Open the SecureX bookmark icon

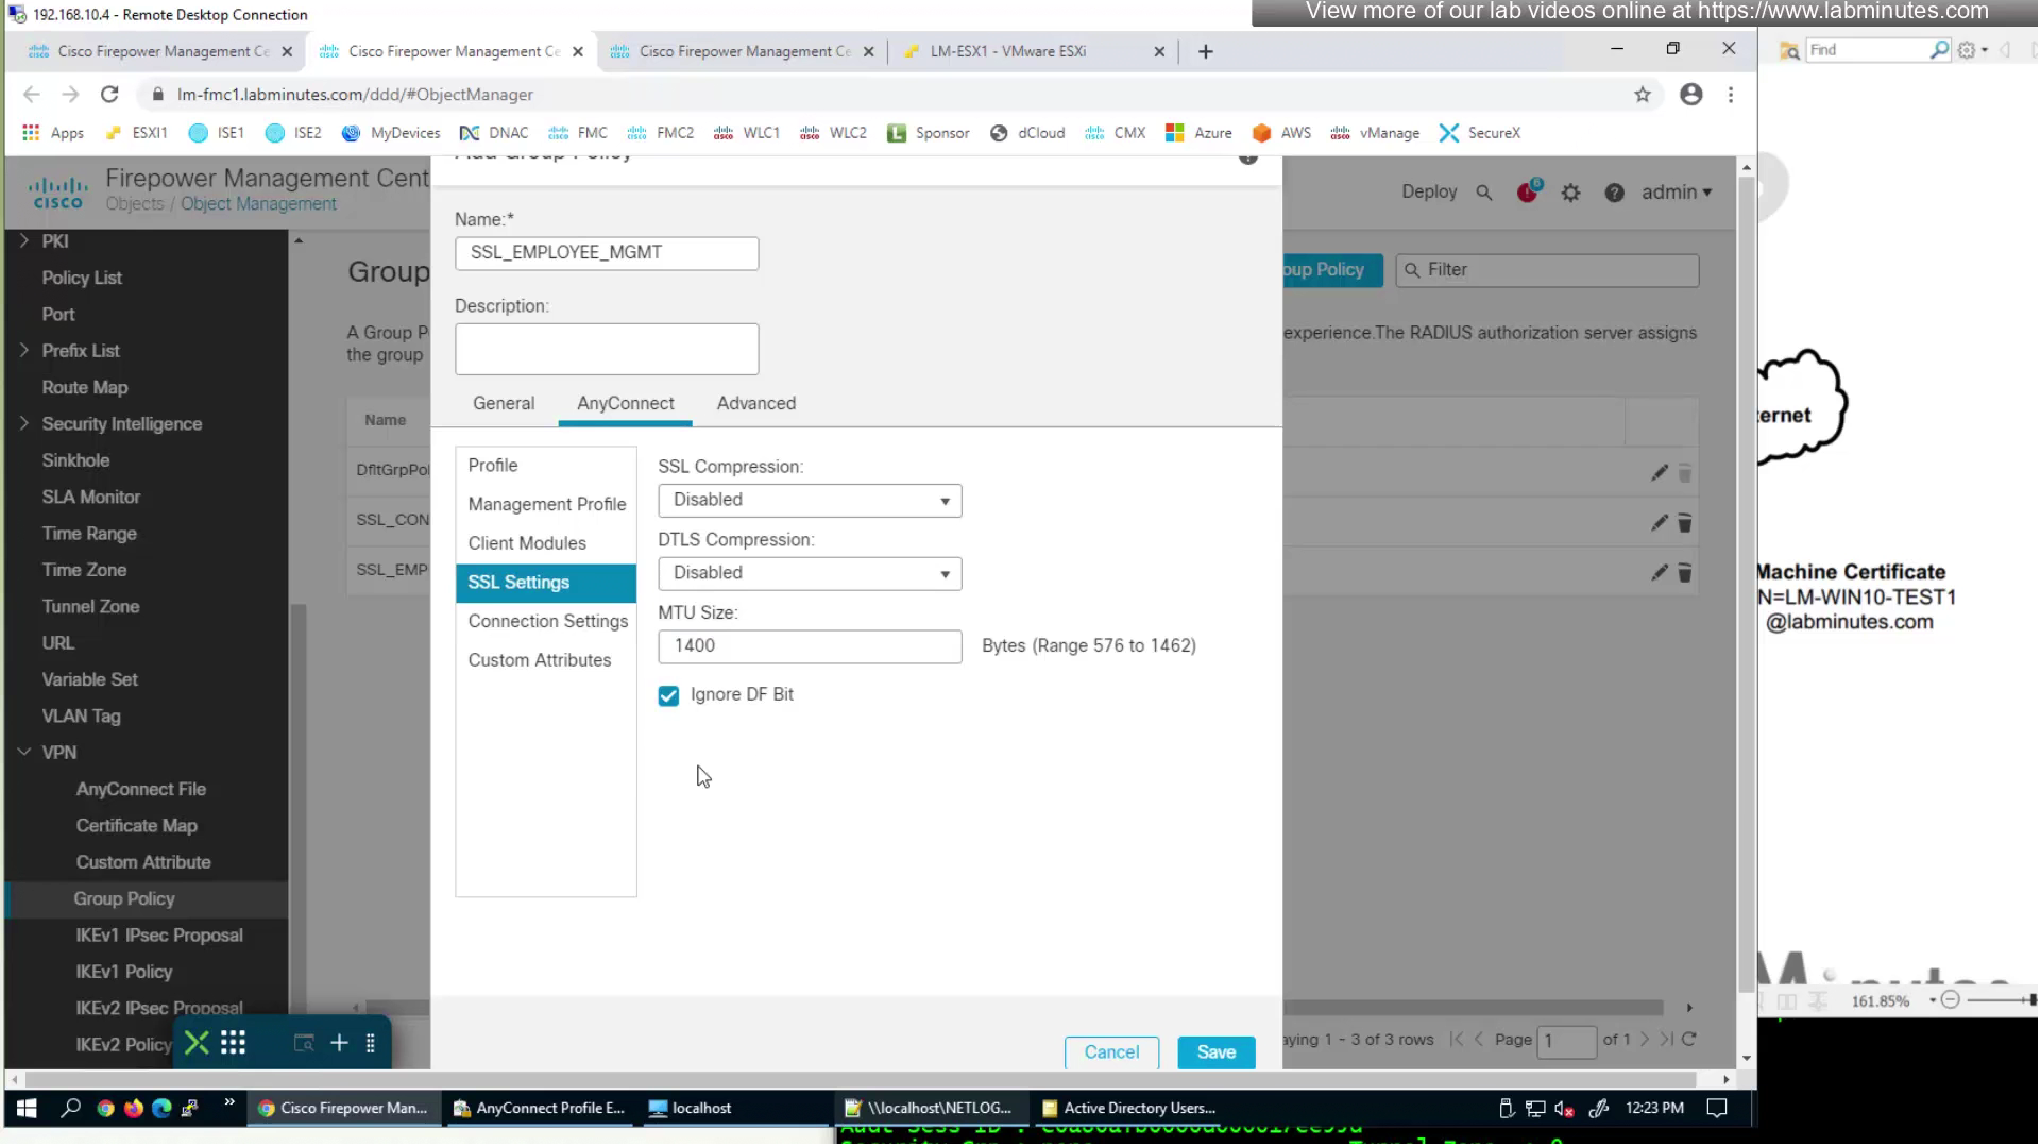click(1449, 133)
